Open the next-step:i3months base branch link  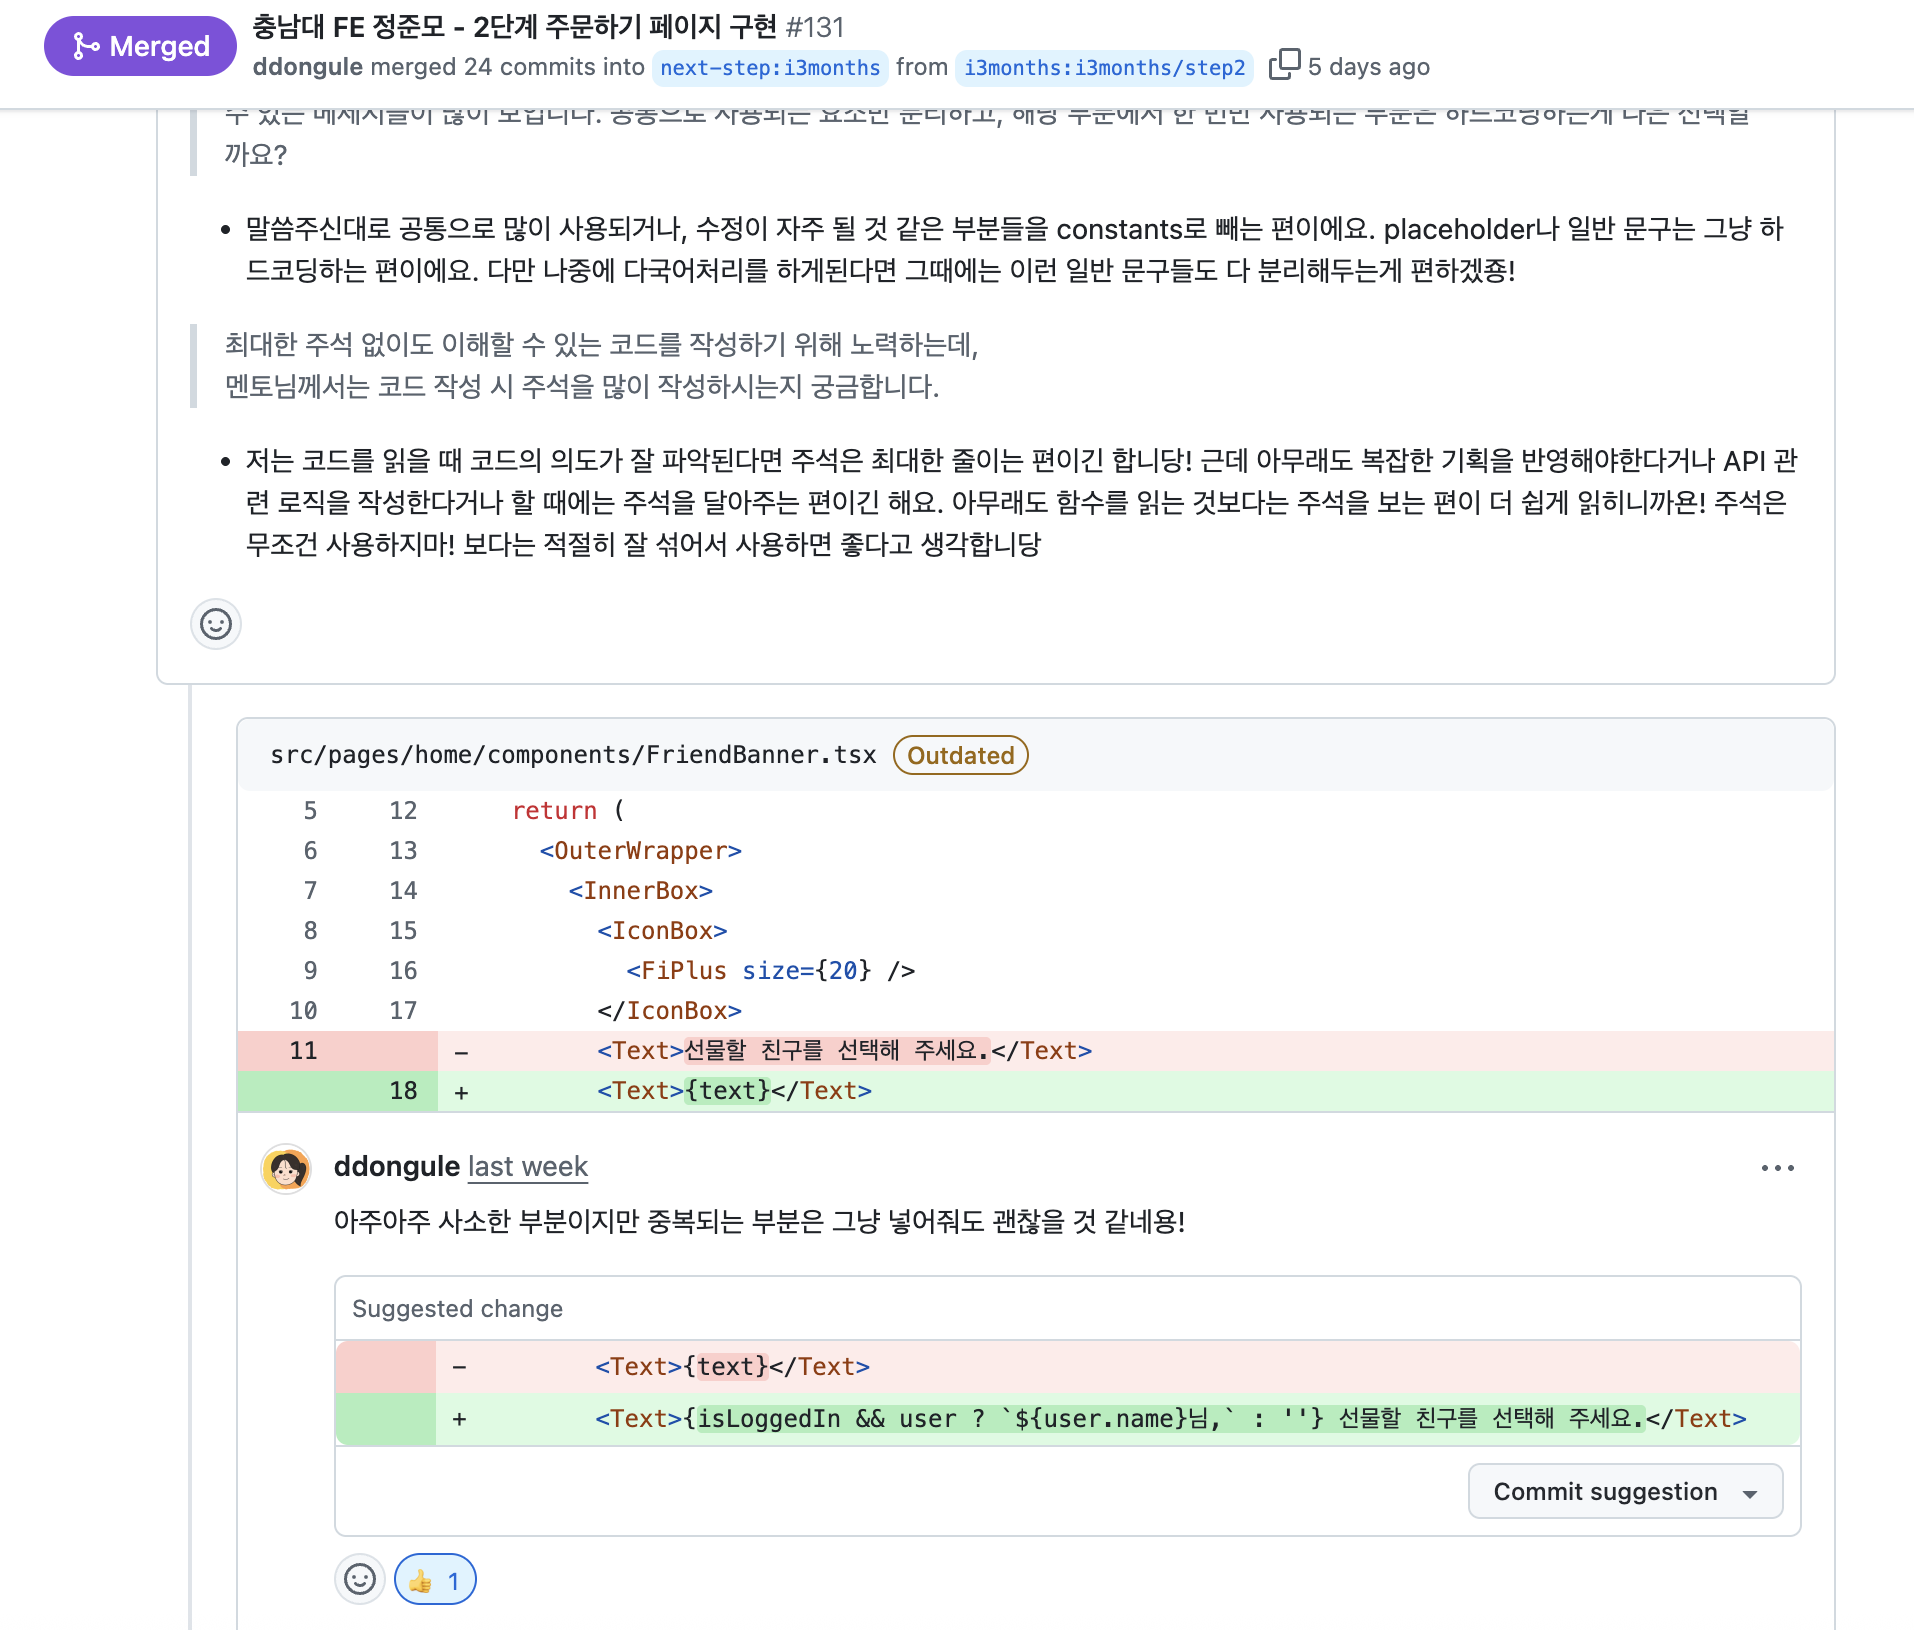770,67
